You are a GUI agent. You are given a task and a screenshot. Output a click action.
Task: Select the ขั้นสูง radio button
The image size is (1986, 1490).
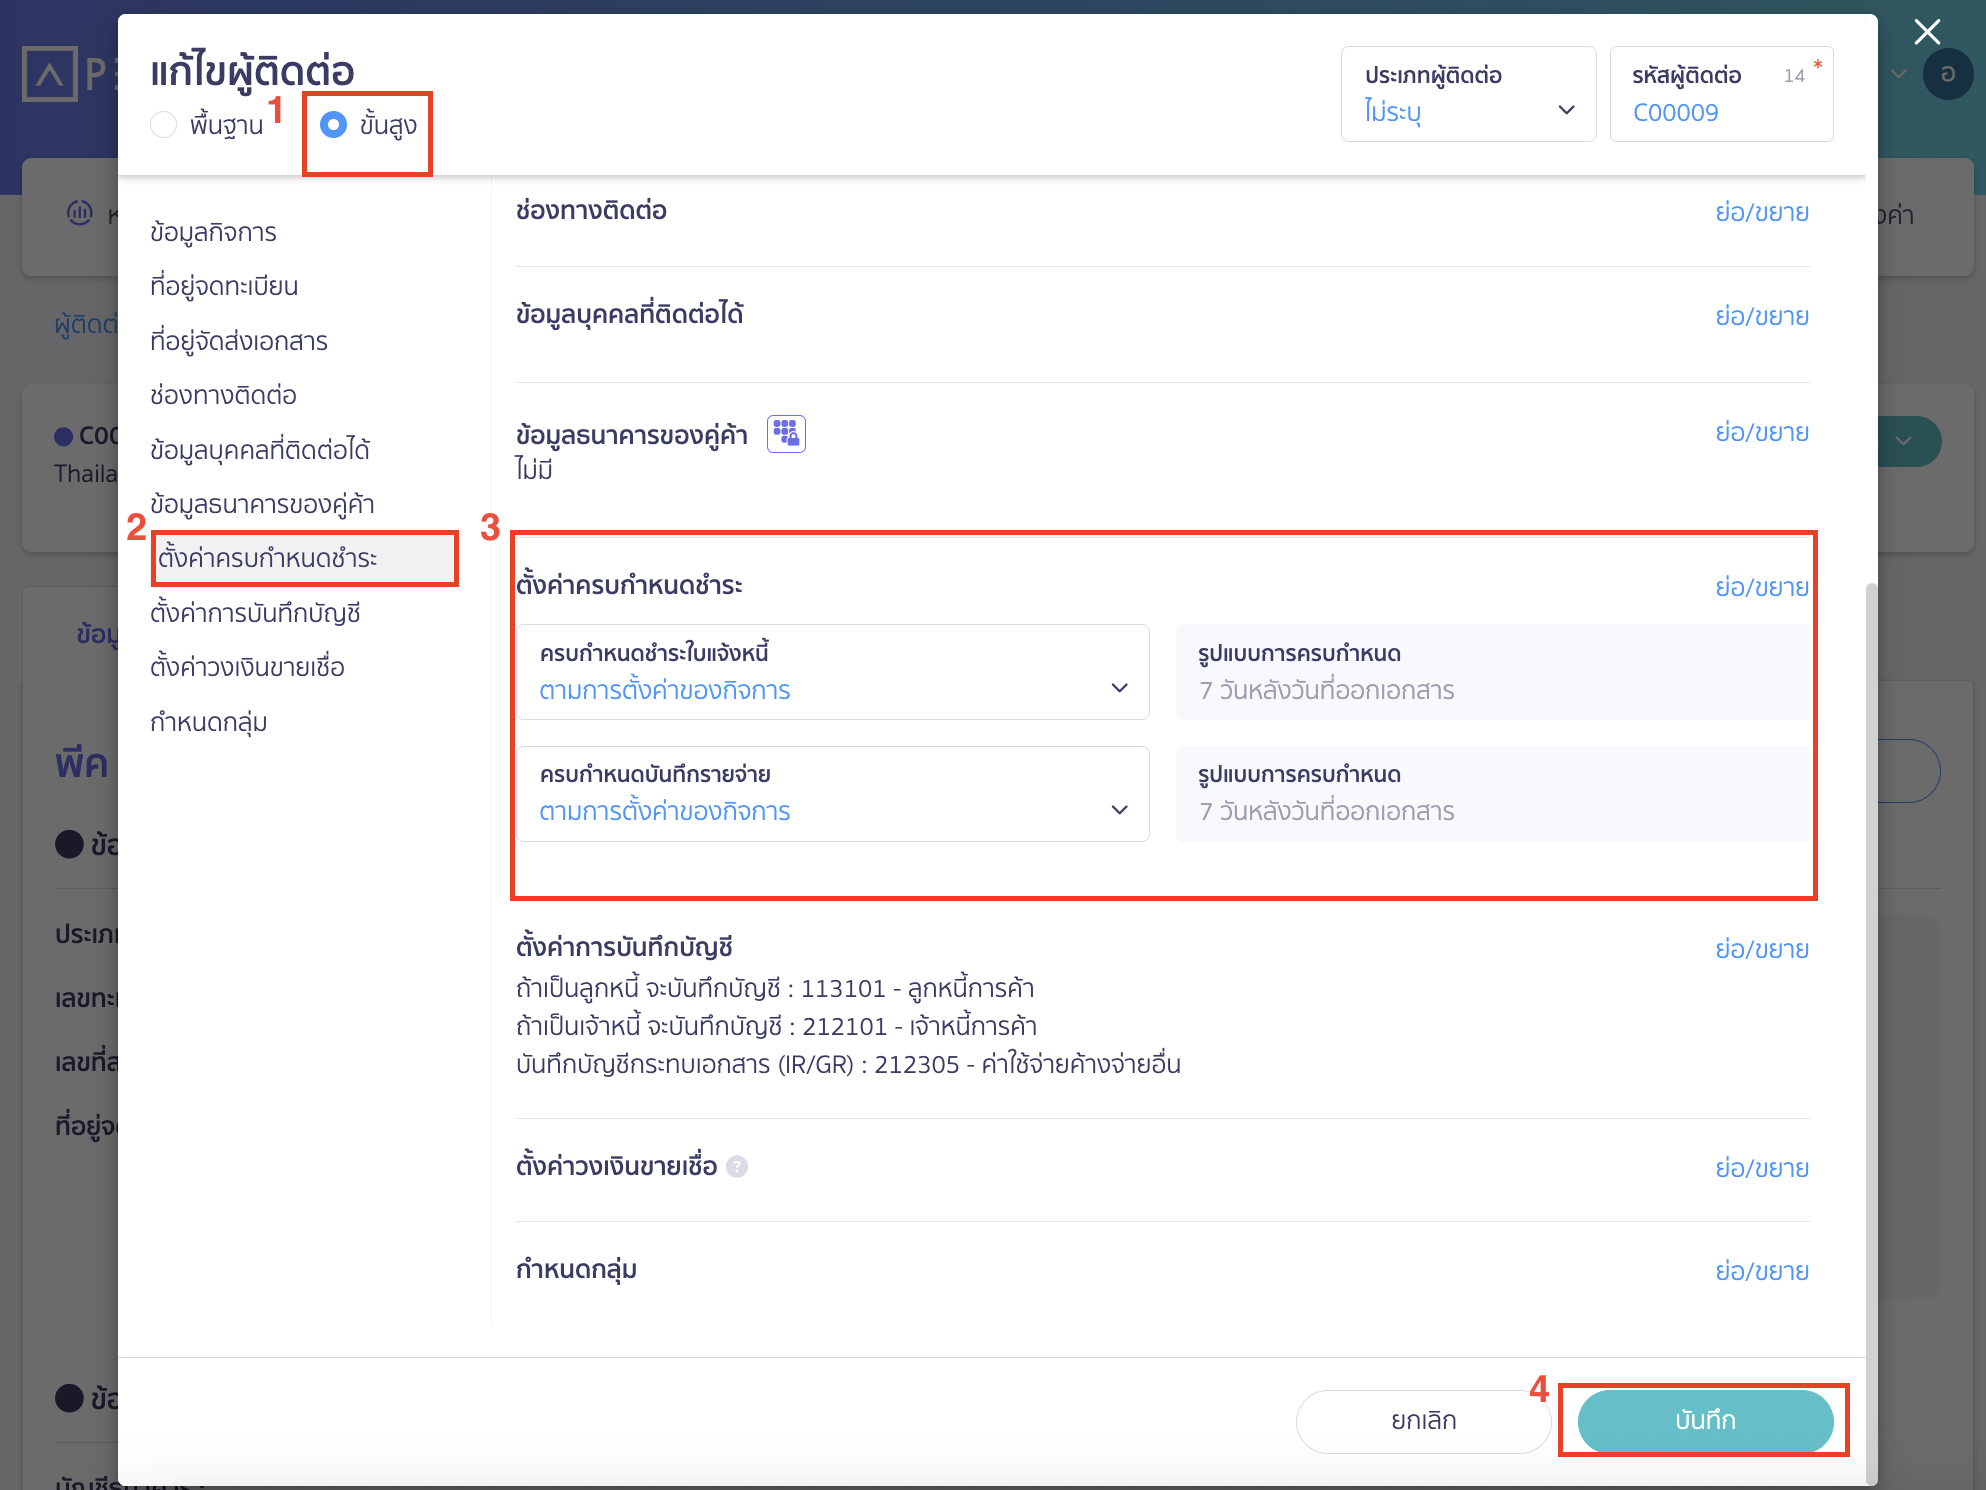tap(333, 127)
